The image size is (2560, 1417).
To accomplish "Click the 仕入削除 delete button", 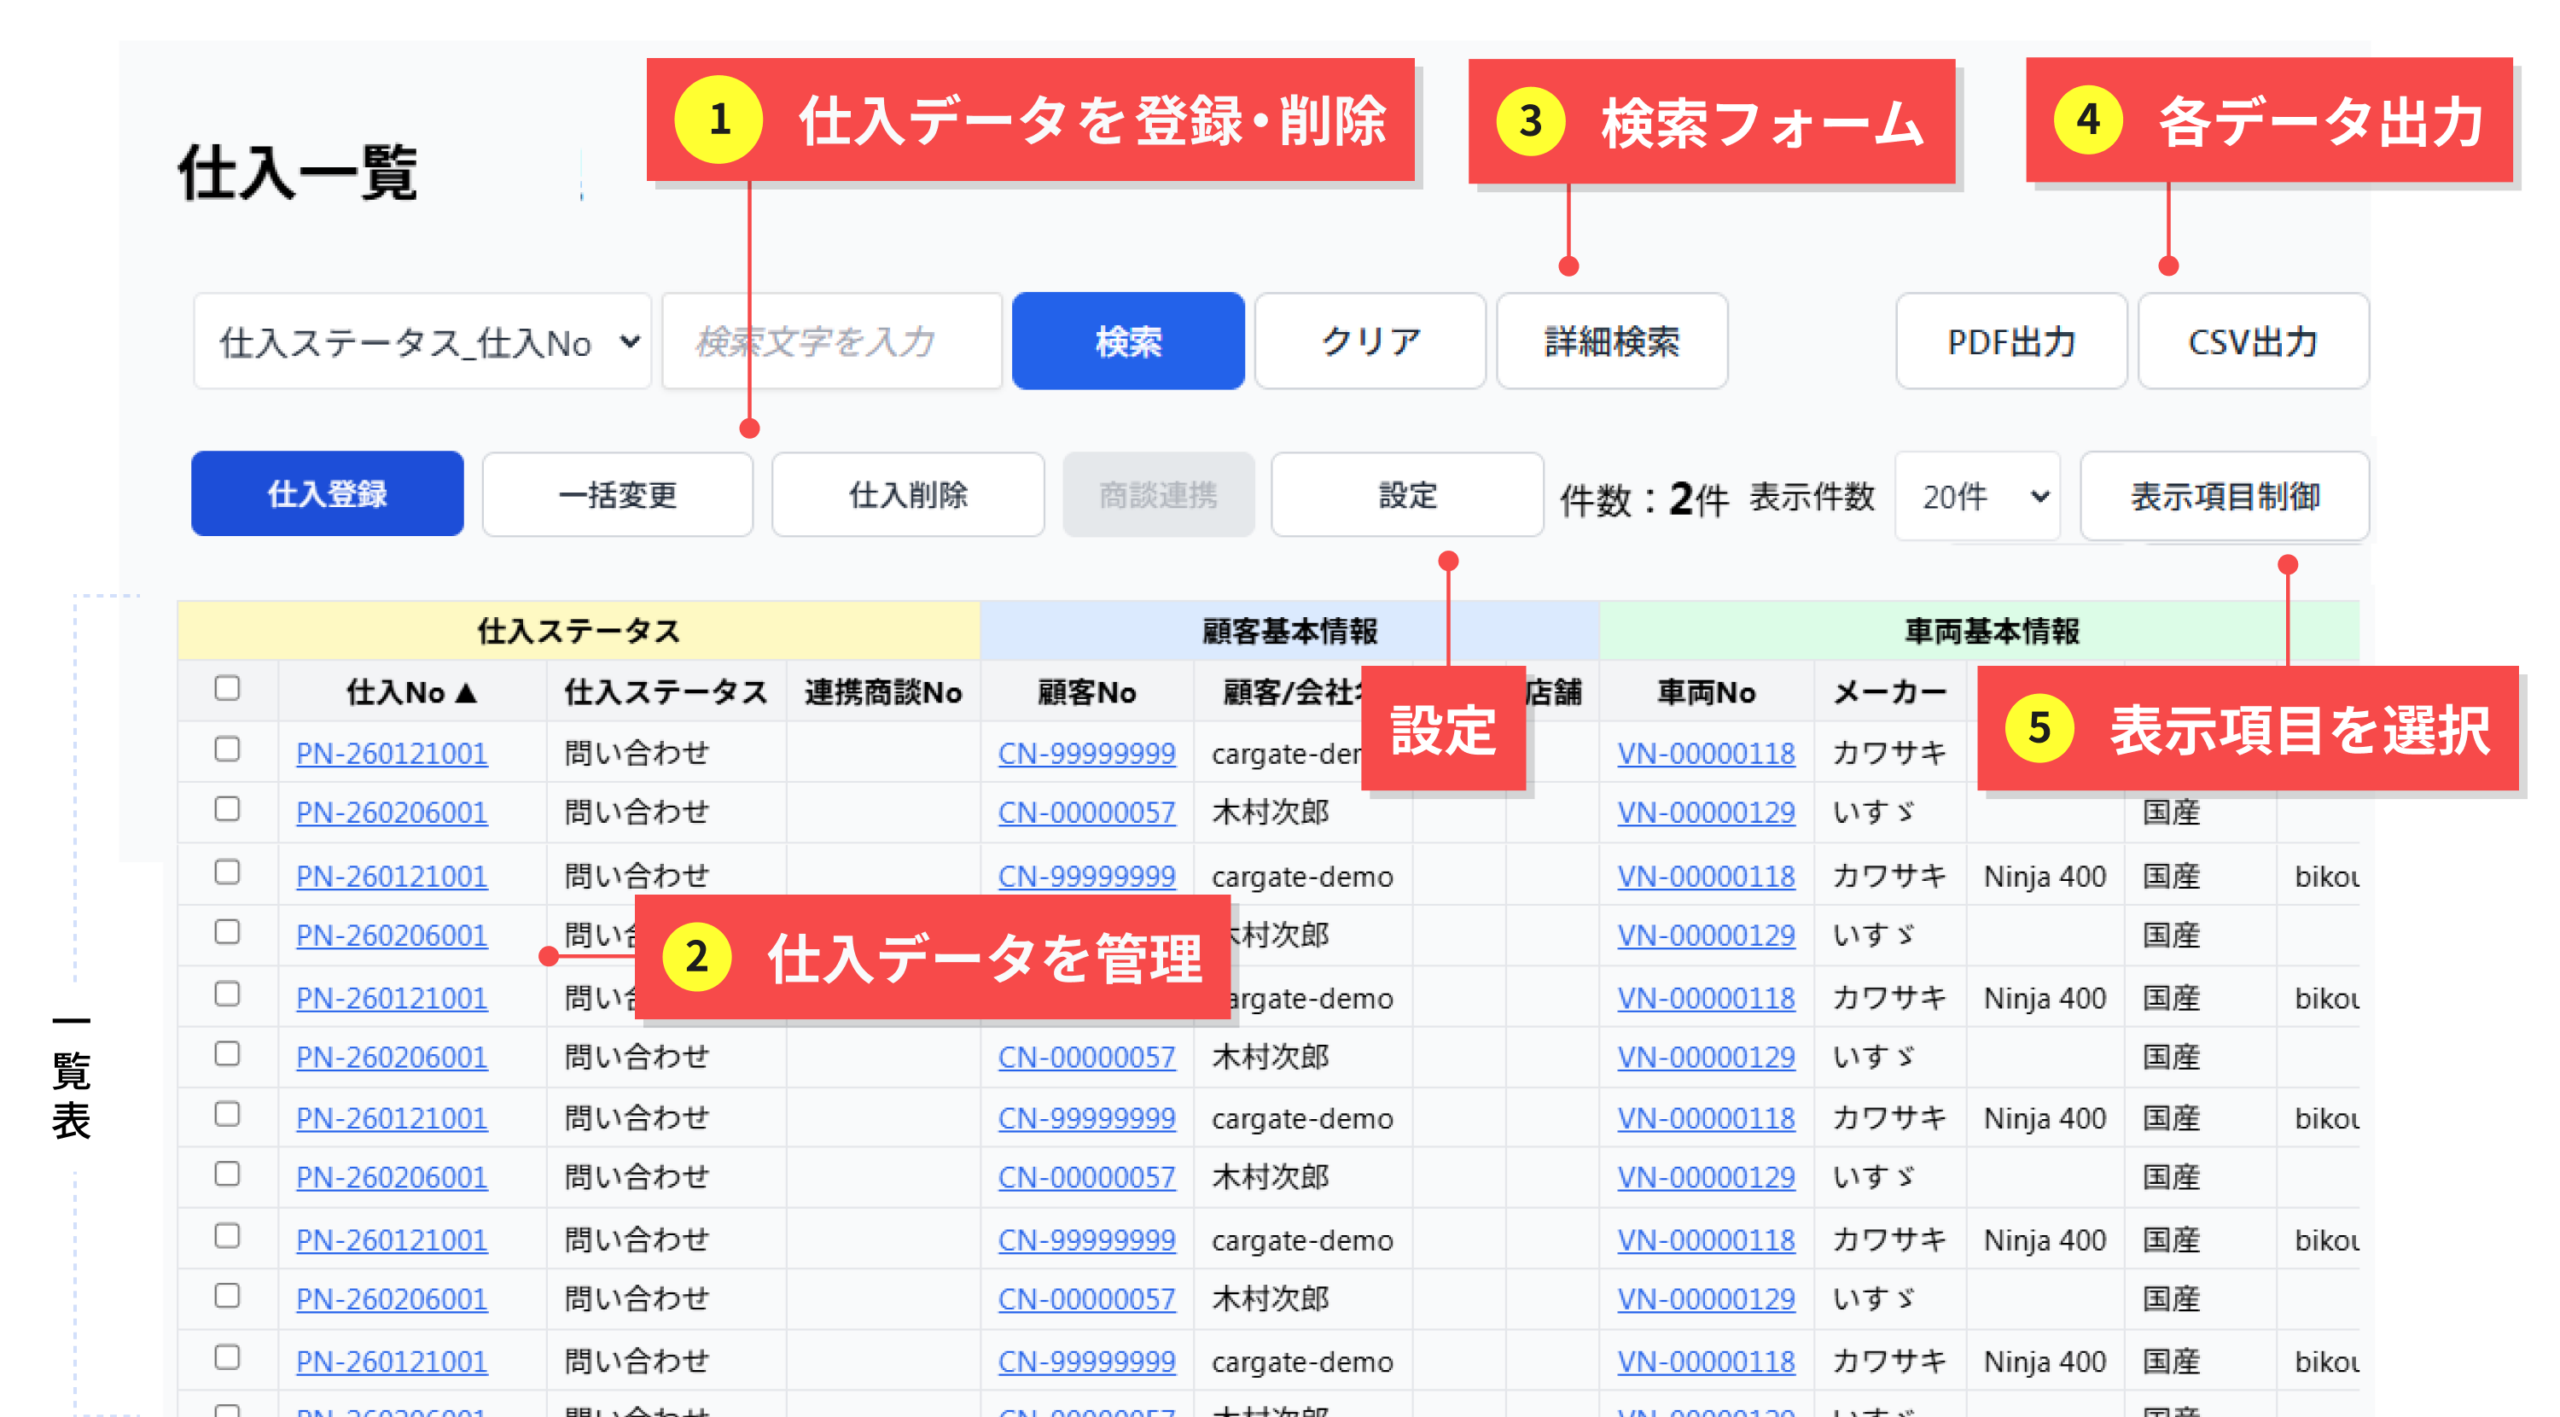I will click(x=907, y=494).
